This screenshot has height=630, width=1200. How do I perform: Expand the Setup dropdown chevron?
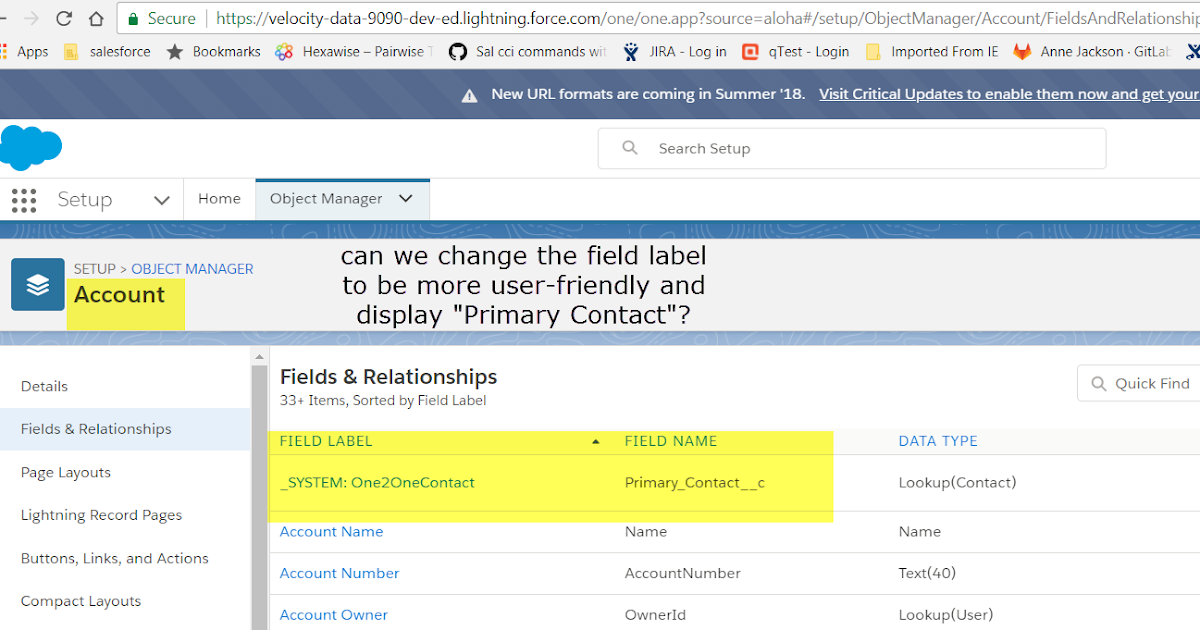[x=162, y=200]
